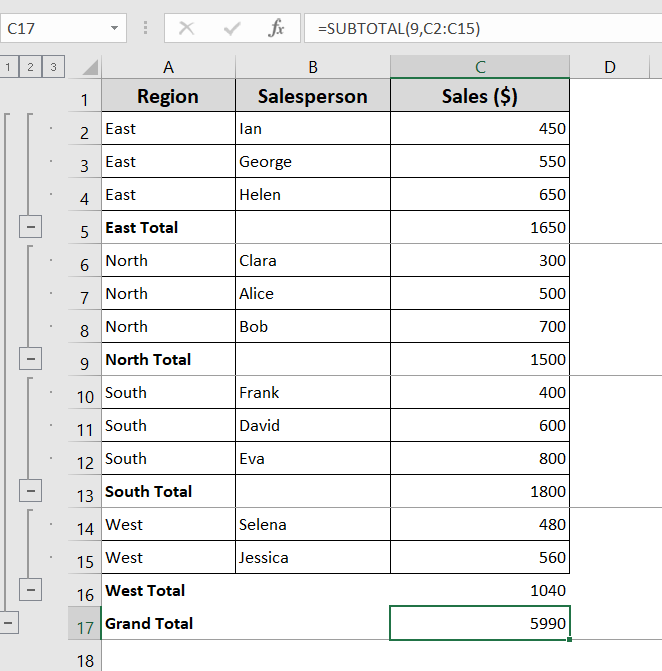Viewport: 662px width, 671px height.
Task: Click the cell containing Jessica
Action: (x=313, y=557)
